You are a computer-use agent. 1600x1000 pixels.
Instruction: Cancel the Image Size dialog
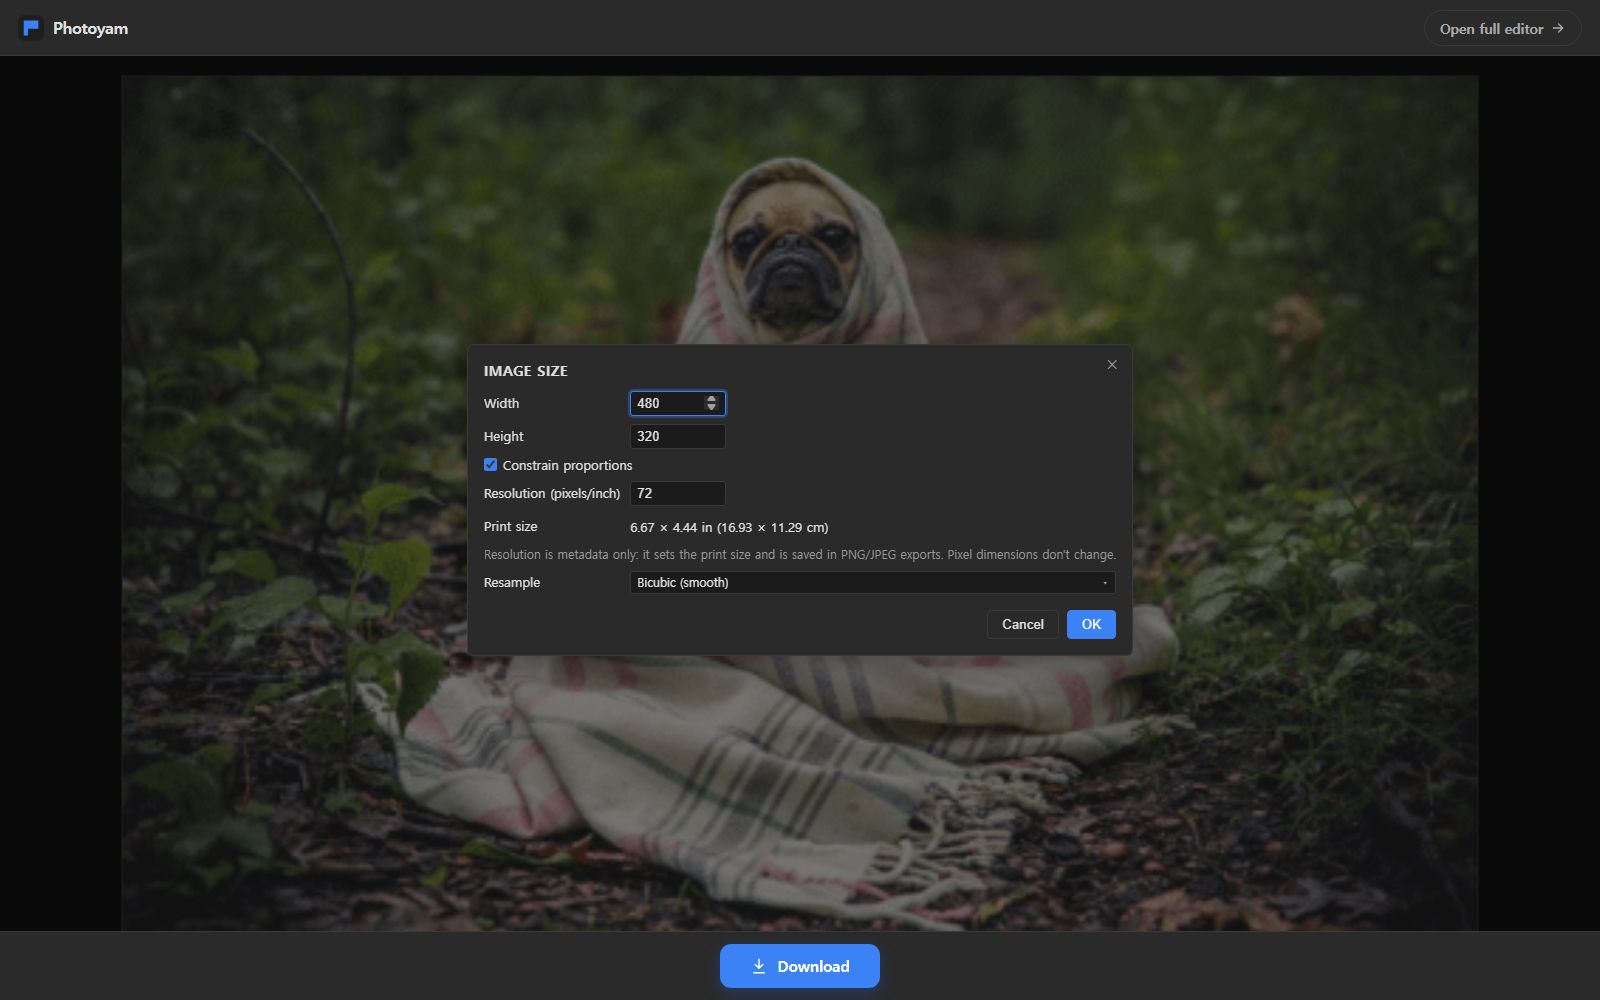(1022, 624)
